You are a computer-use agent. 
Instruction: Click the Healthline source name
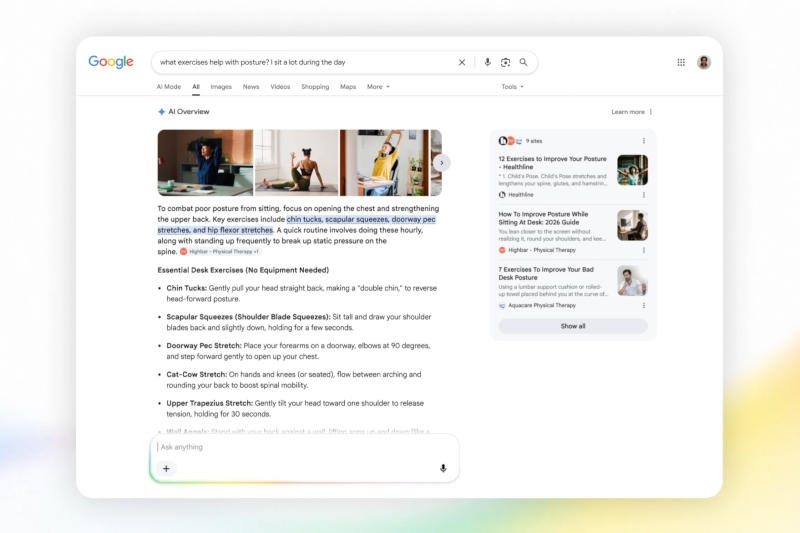(x=521, y=195)
